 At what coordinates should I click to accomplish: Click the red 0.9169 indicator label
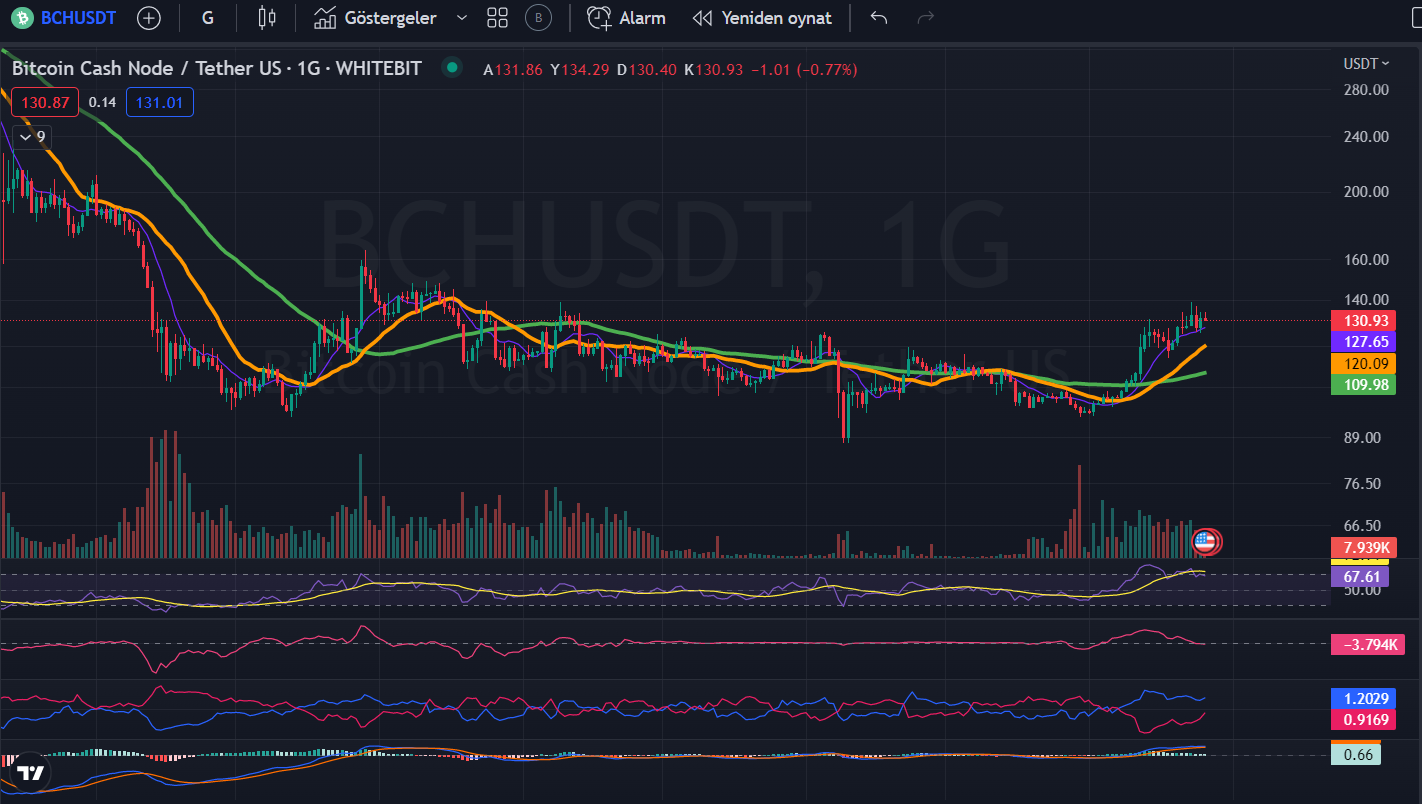pyautogui.click(x=1365, y=720)
